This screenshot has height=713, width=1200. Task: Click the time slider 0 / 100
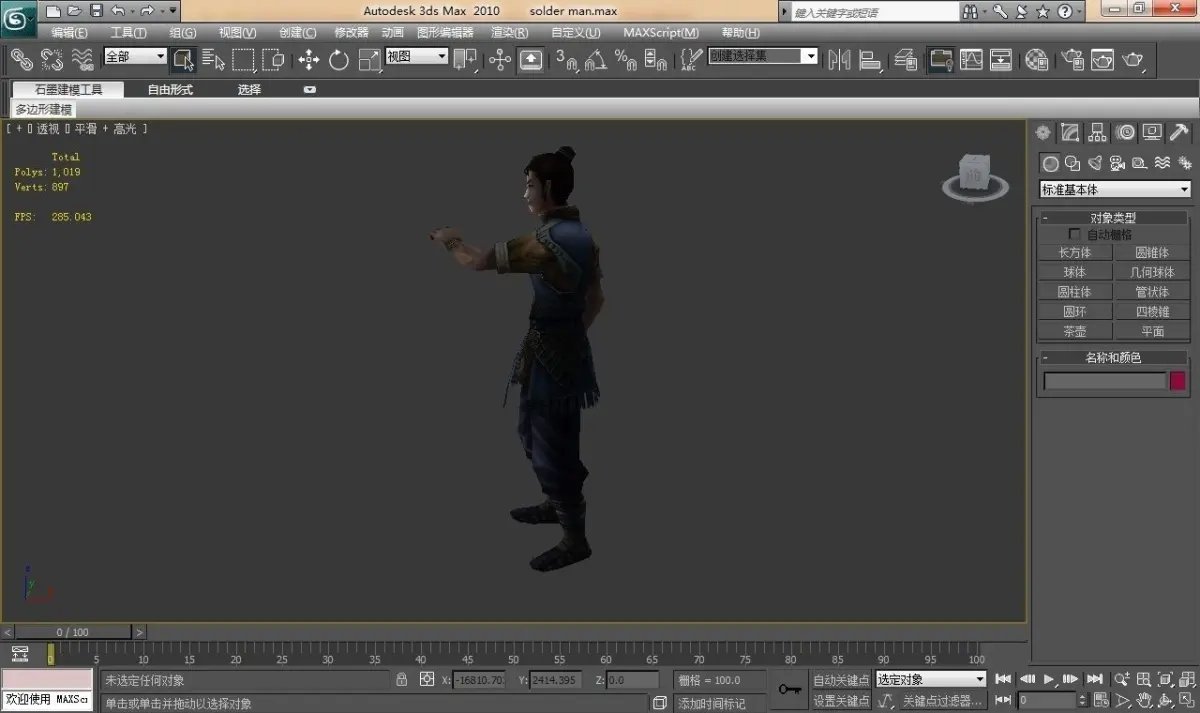(73, 632)
